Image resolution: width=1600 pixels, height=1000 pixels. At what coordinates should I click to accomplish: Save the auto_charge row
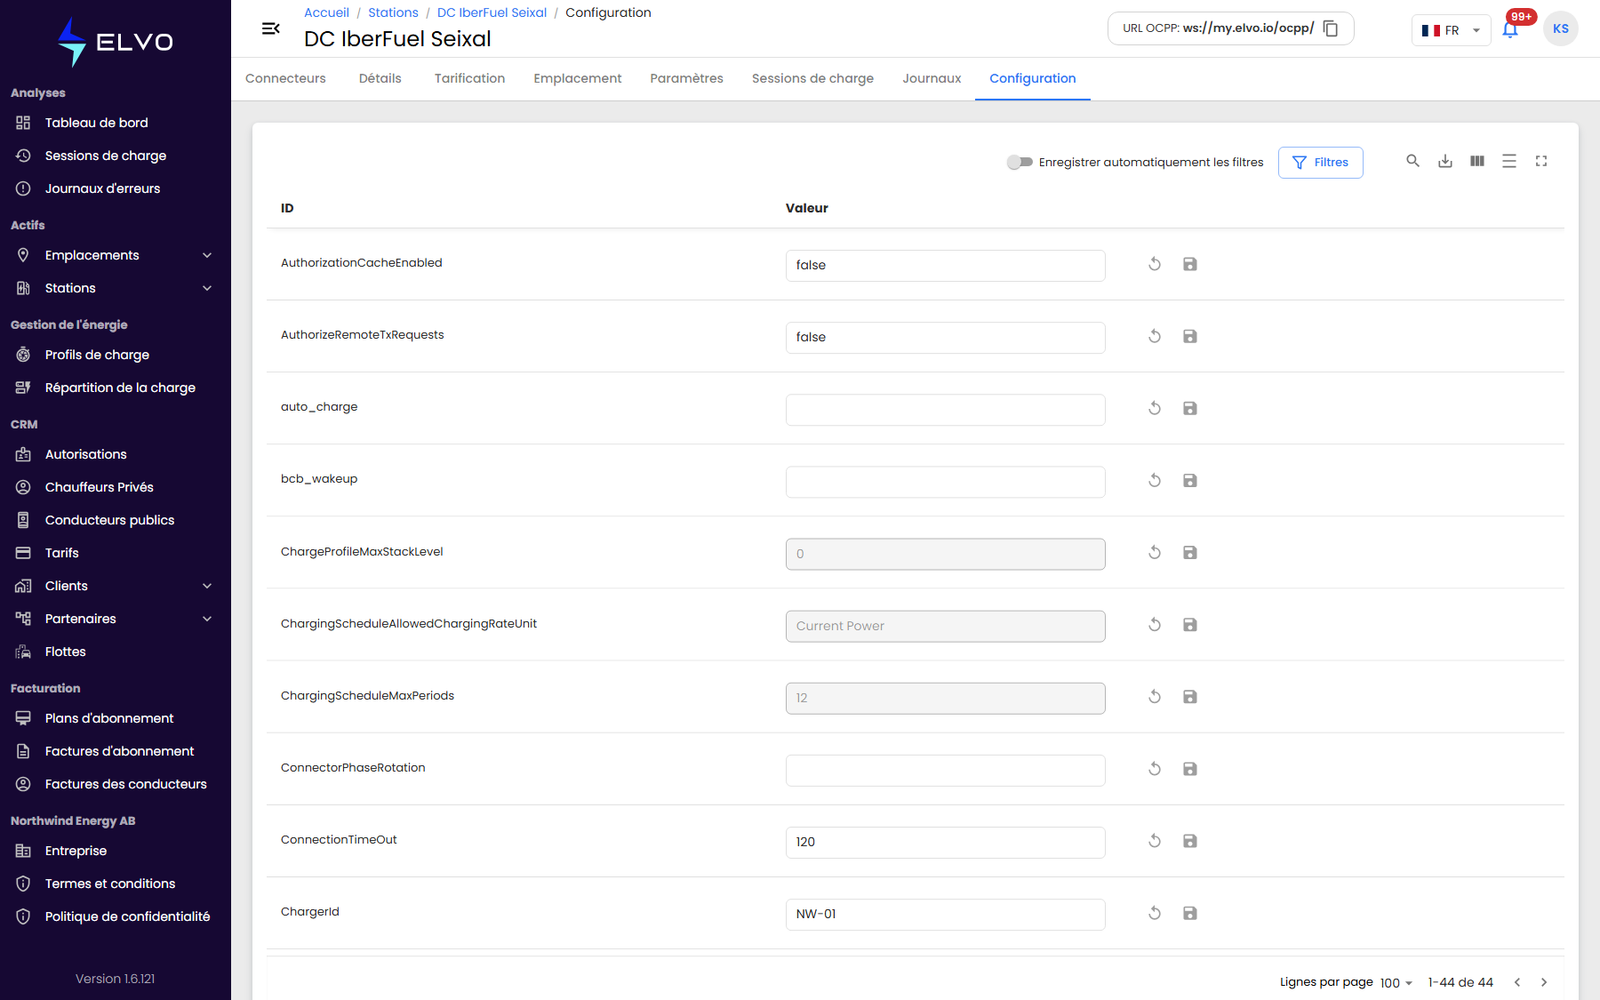click(1190, 408)
